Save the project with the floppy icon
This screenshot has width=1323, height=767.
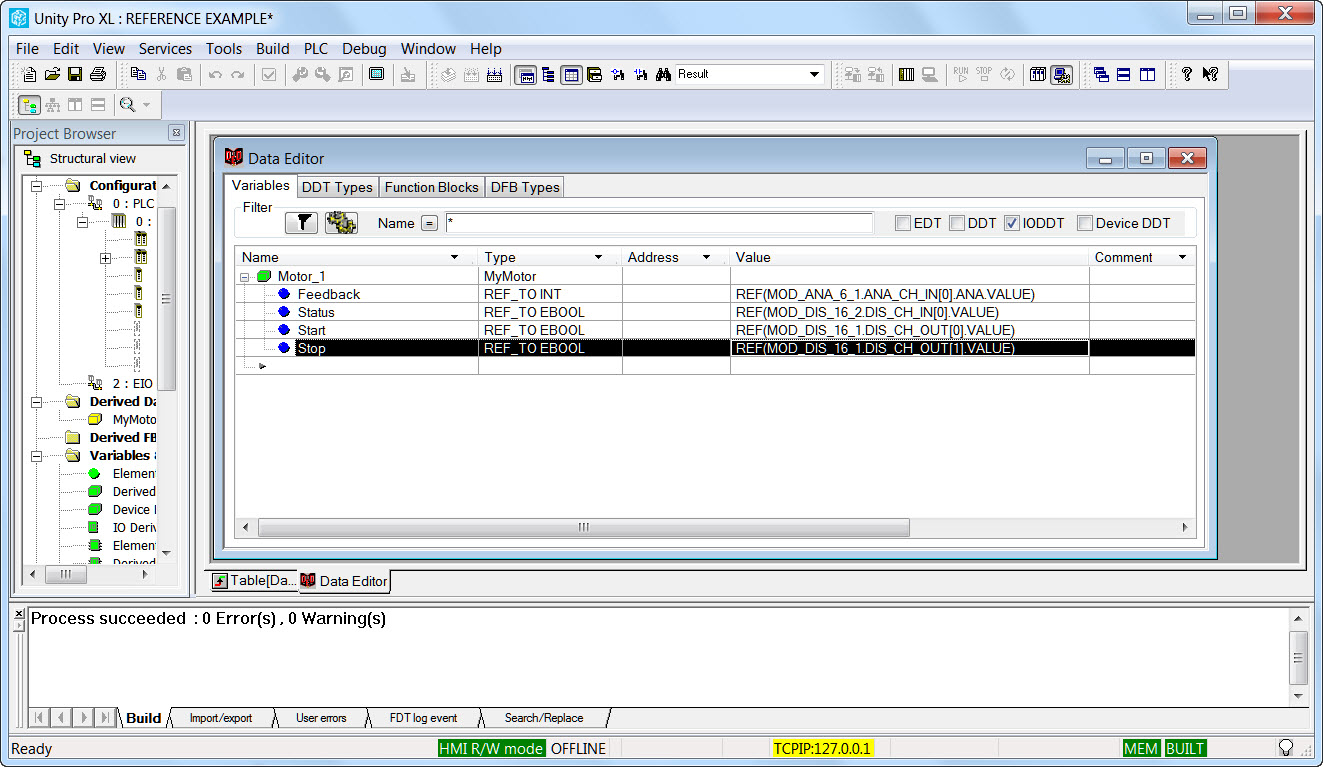coord(75,74)
